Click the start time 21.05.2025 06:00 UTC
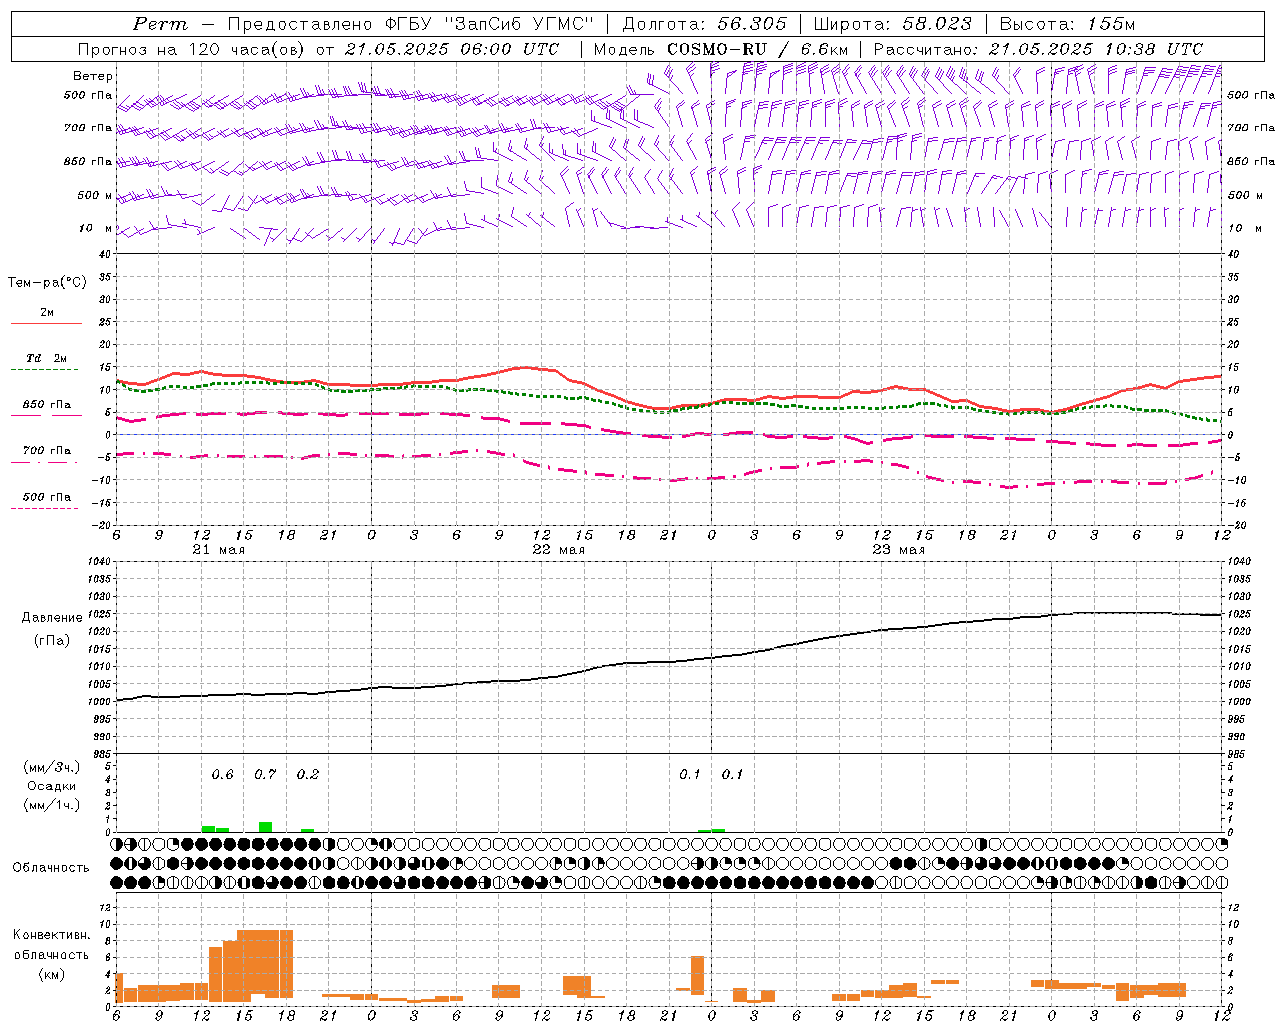Screen dimensions: 1280x1024 [454, 49]
